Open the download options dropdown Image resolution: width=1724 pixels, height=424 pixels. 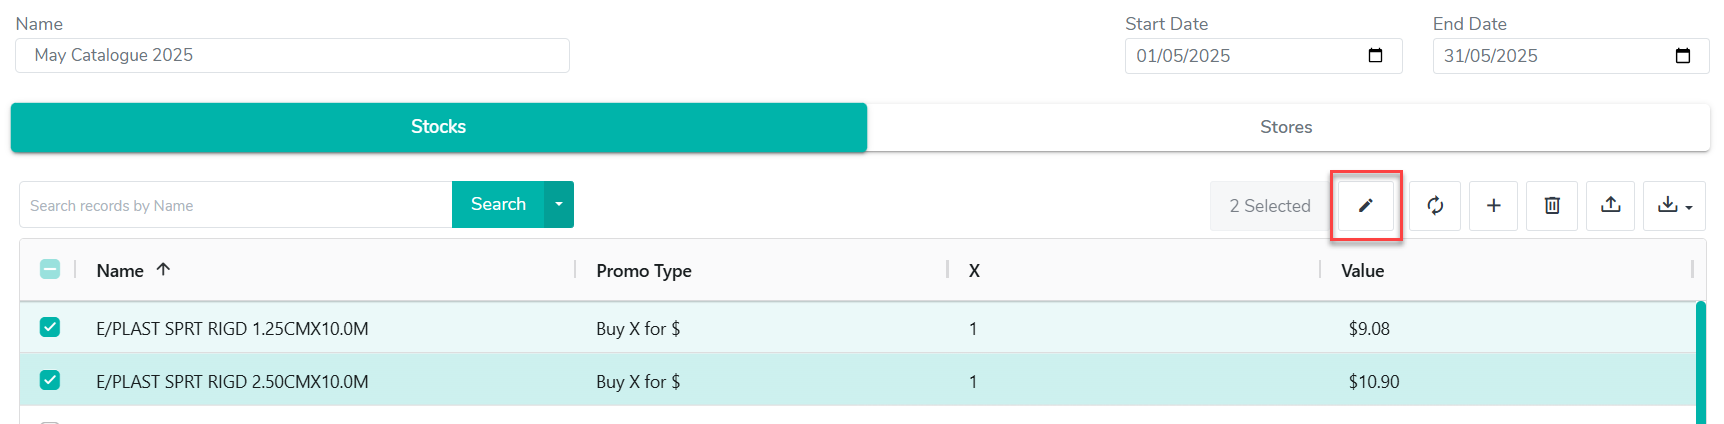coord(1674,205)
